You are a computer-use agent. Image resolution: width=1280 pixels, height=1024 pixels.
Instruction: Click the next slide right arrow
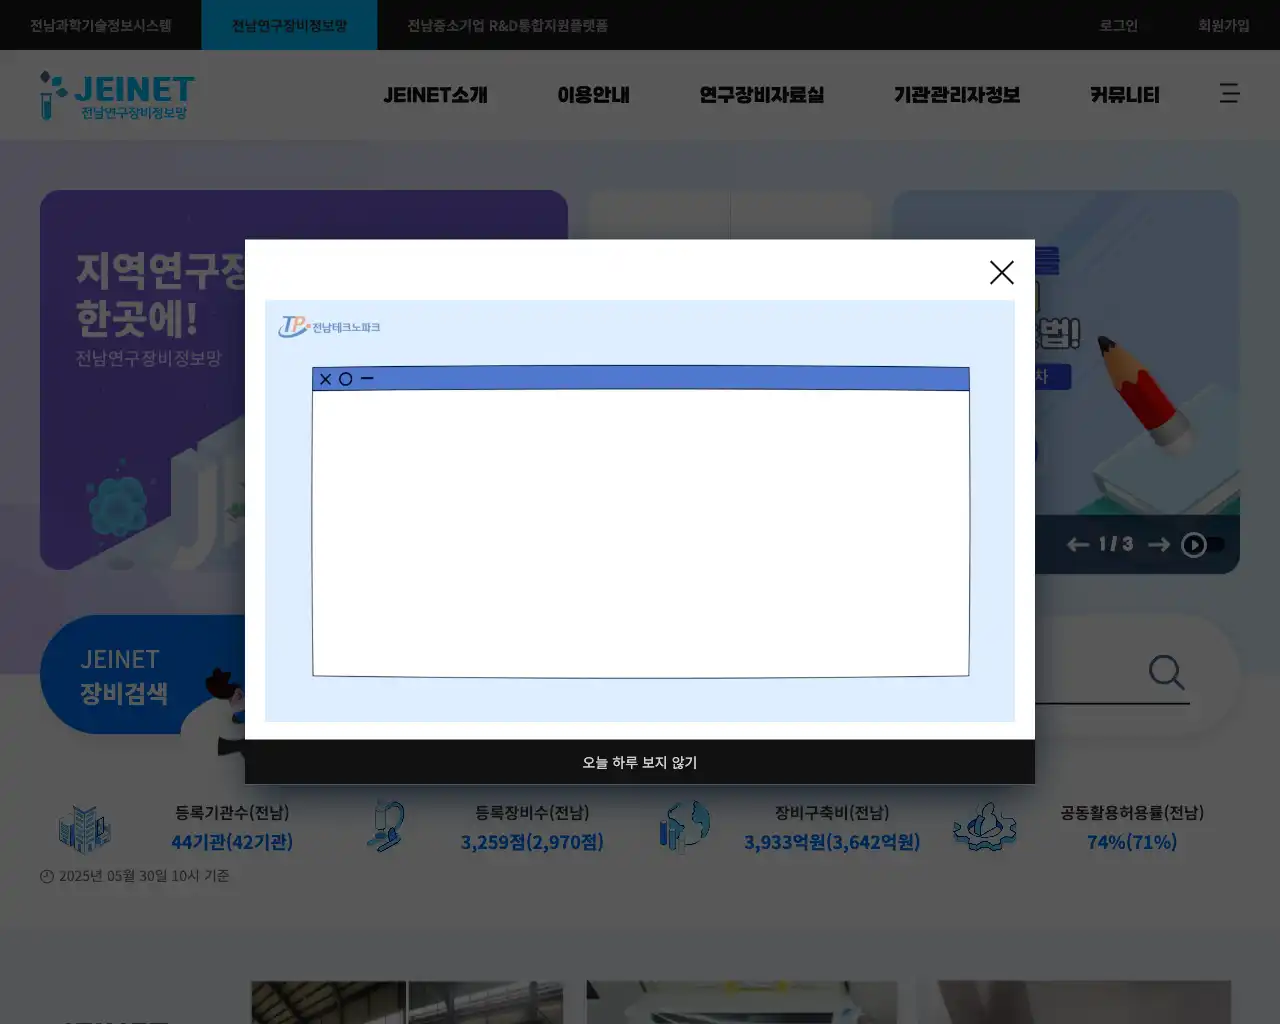click(x=1159, y=544)
